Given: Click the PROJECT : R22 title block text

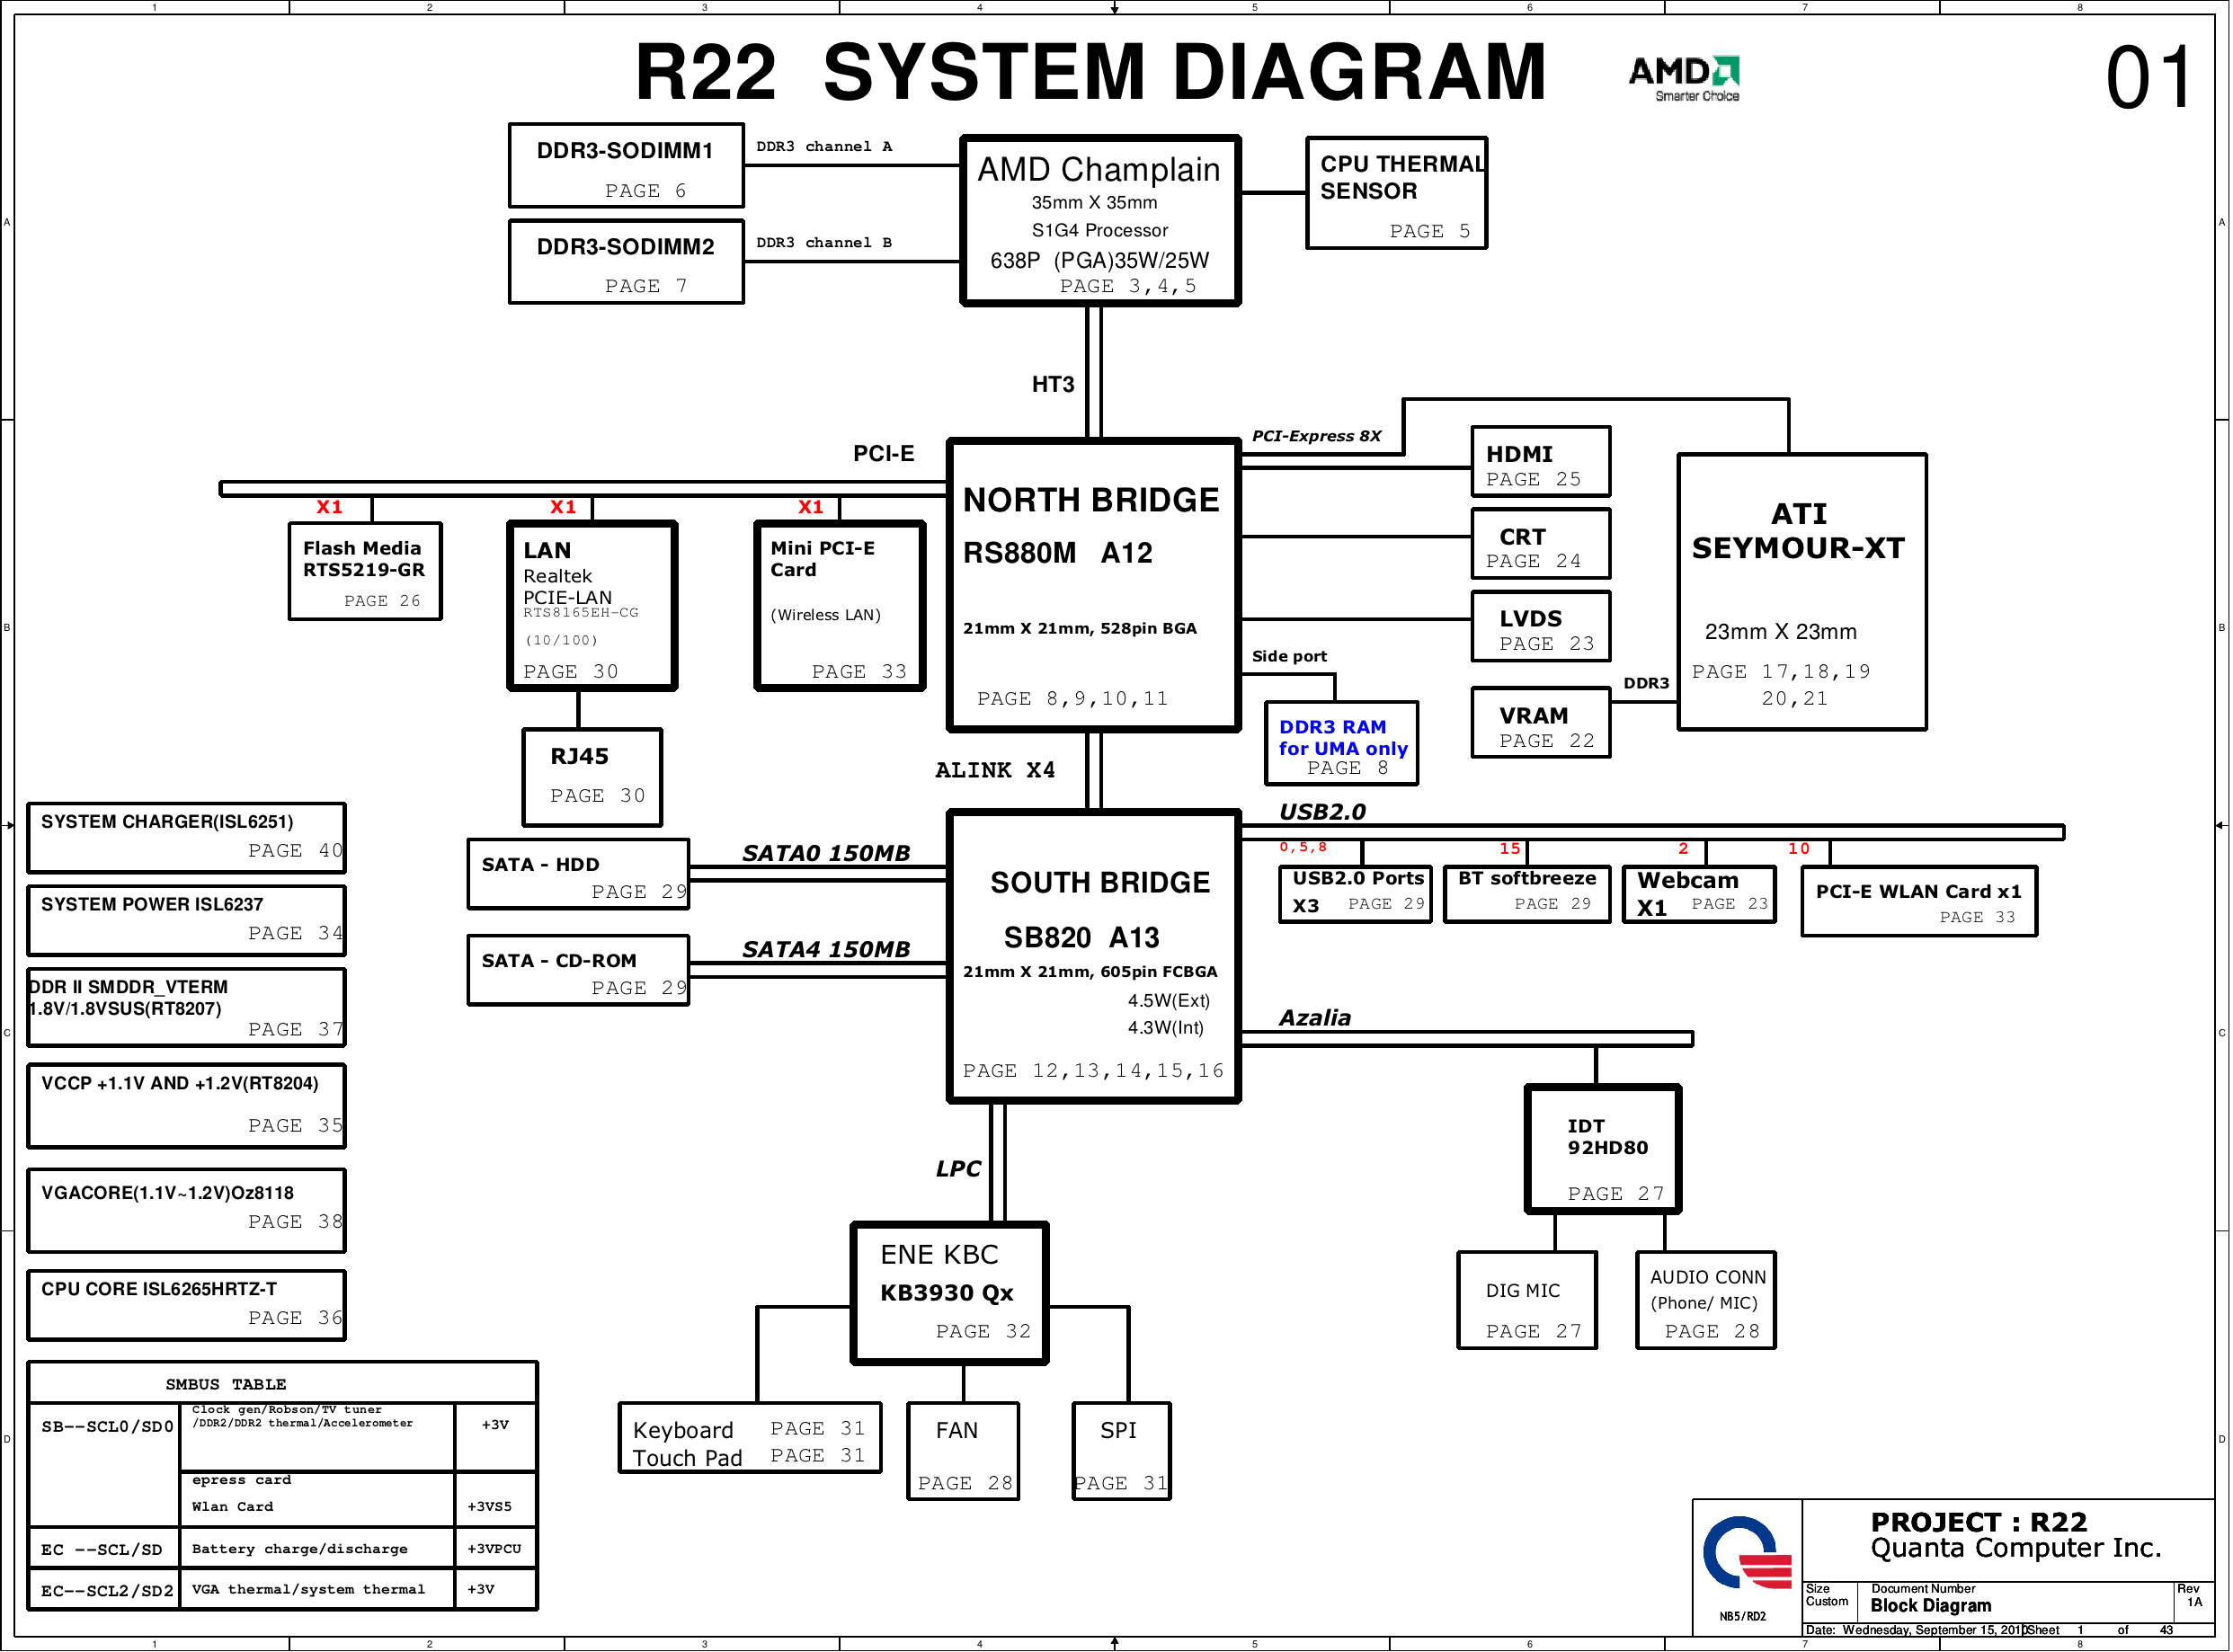Looking at the screenshot, I should pos(1980,1523).
